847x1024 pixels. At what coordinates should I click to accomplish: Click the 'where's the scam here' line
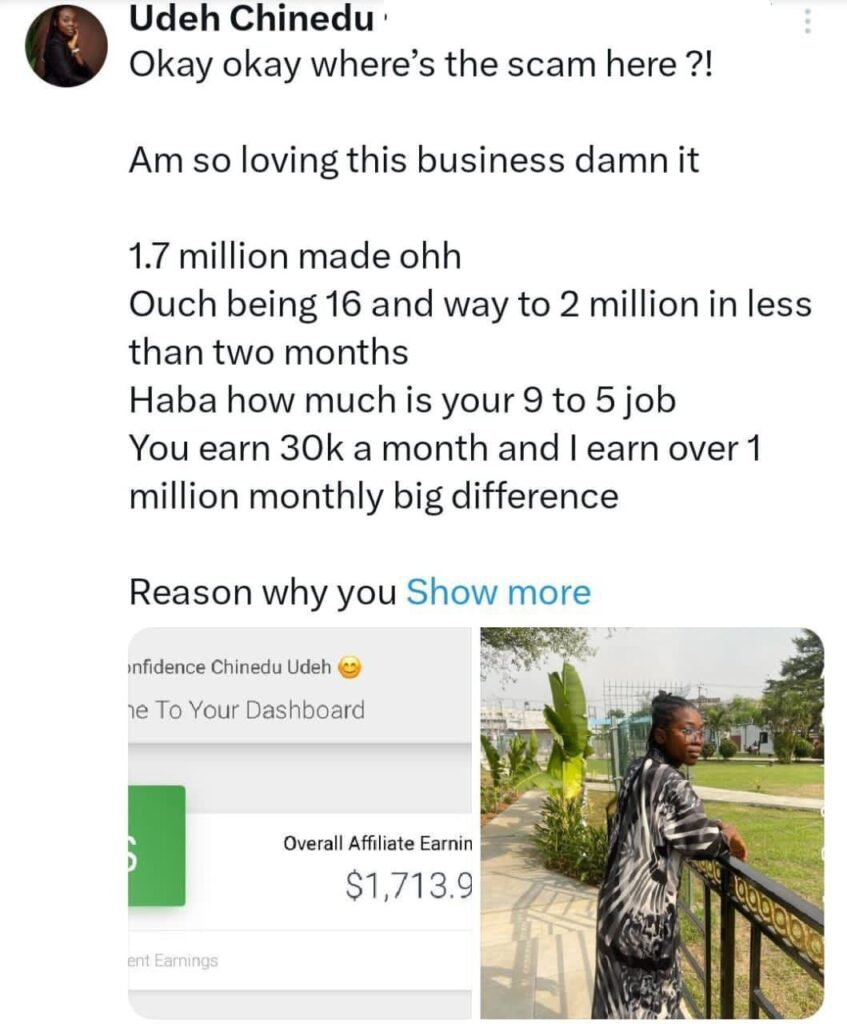point(422,67)
